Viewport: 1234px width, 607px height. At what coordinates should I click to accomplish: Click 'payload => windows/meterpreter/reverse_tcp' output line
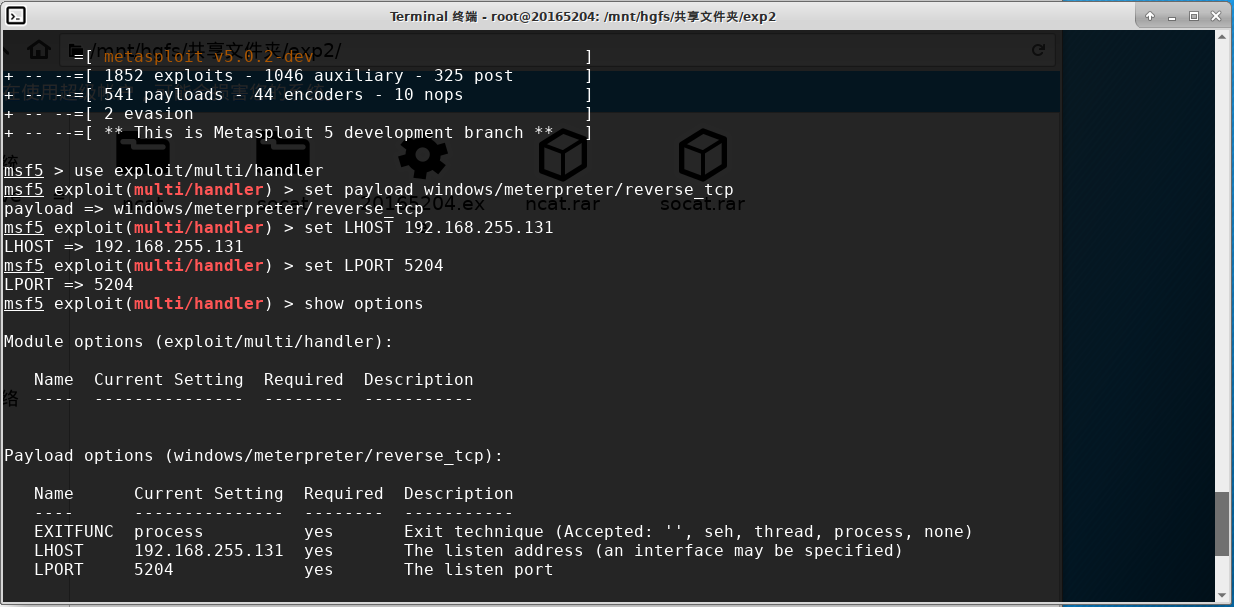pyautogui.click(x=213, y=208)
